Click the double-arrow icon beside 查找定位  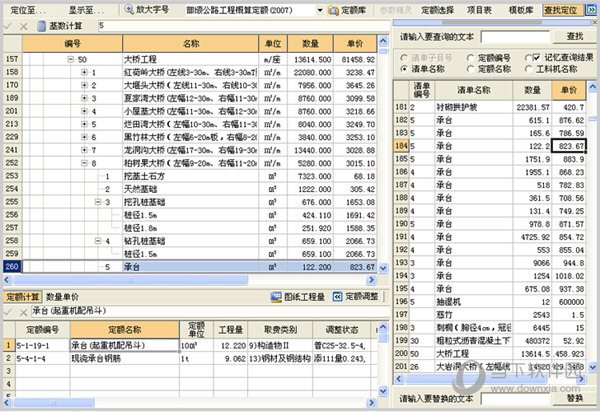(591, 10)
